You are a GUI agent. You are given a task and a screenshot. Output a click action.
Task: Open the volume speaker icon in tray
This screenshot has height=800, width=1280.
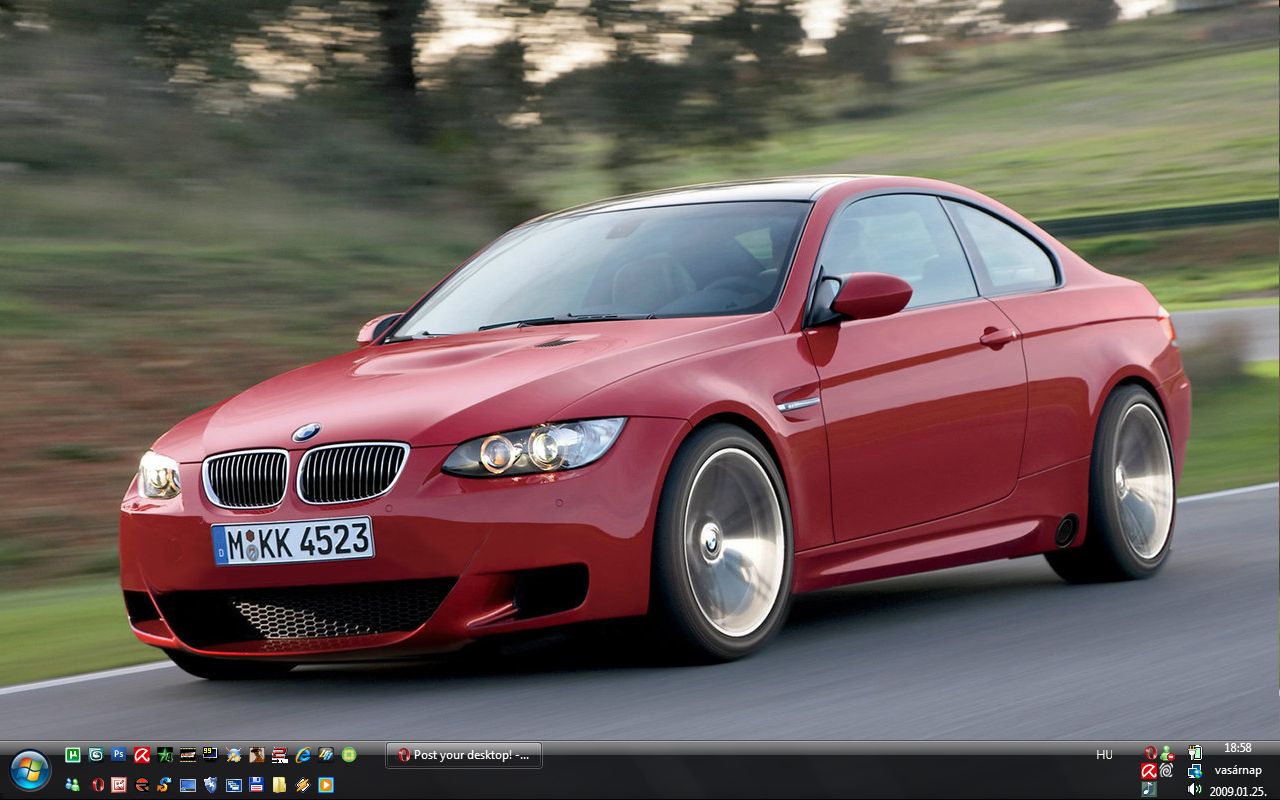point(1195,789)
